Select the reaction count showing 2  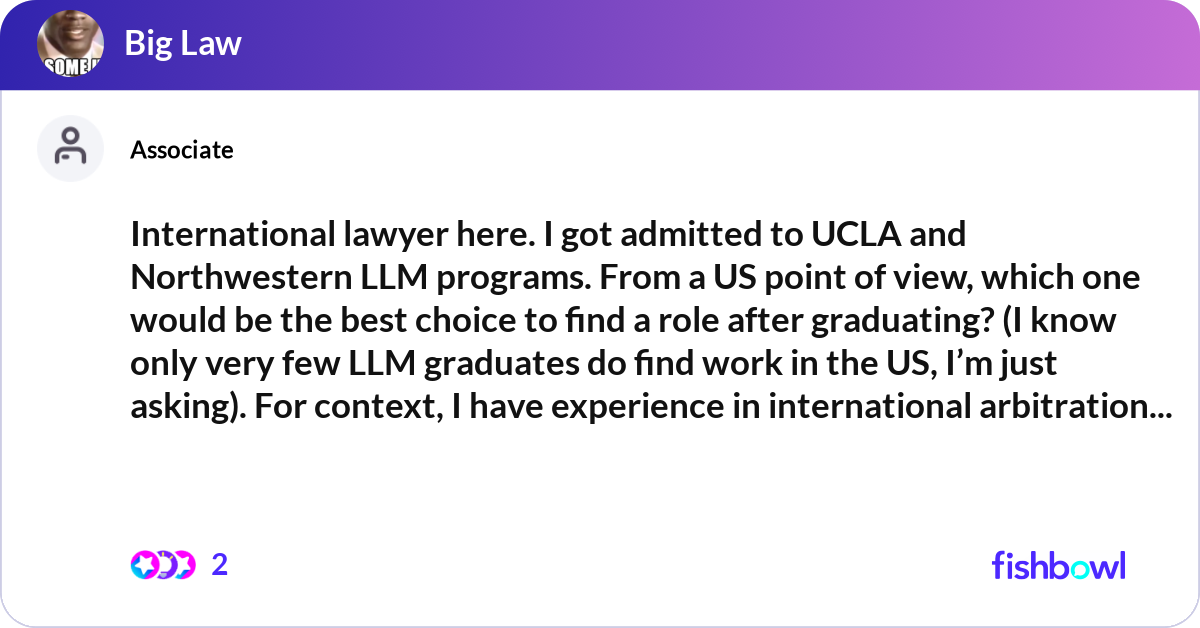click(220, 565)
